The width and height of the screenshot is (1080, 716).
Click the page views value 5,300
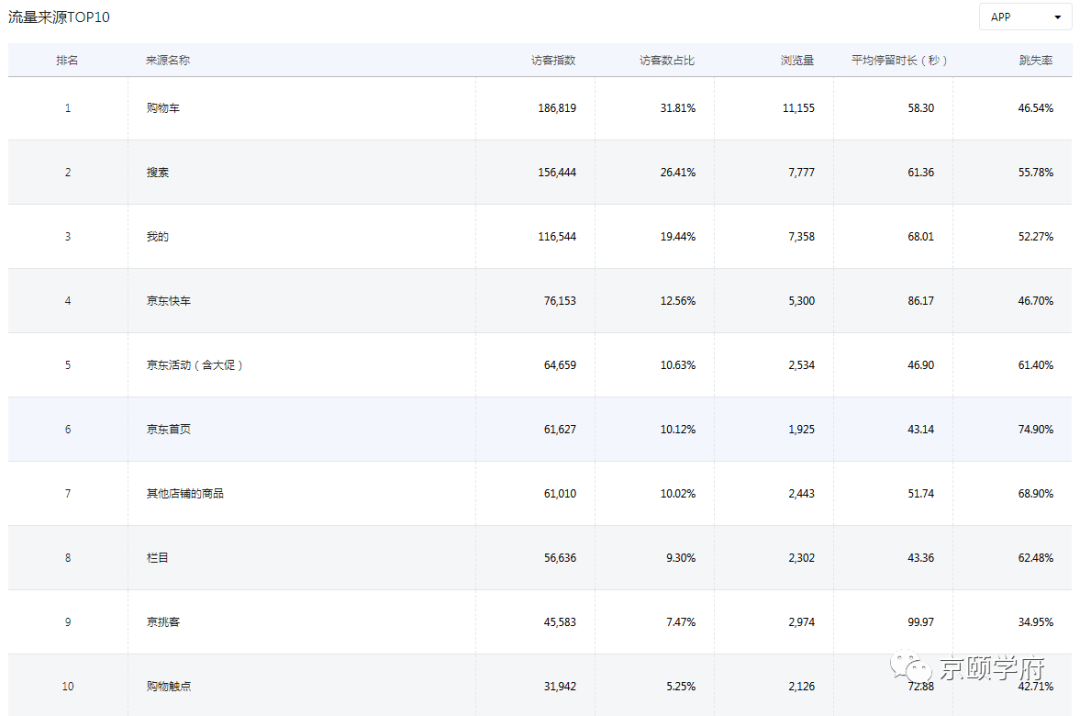click(x=801, y=301)
